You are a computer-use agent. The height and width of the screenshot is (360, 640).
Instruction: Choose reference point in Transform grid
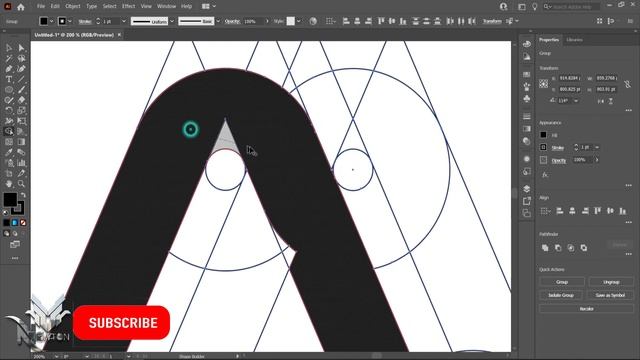click(x=544, y=84)
